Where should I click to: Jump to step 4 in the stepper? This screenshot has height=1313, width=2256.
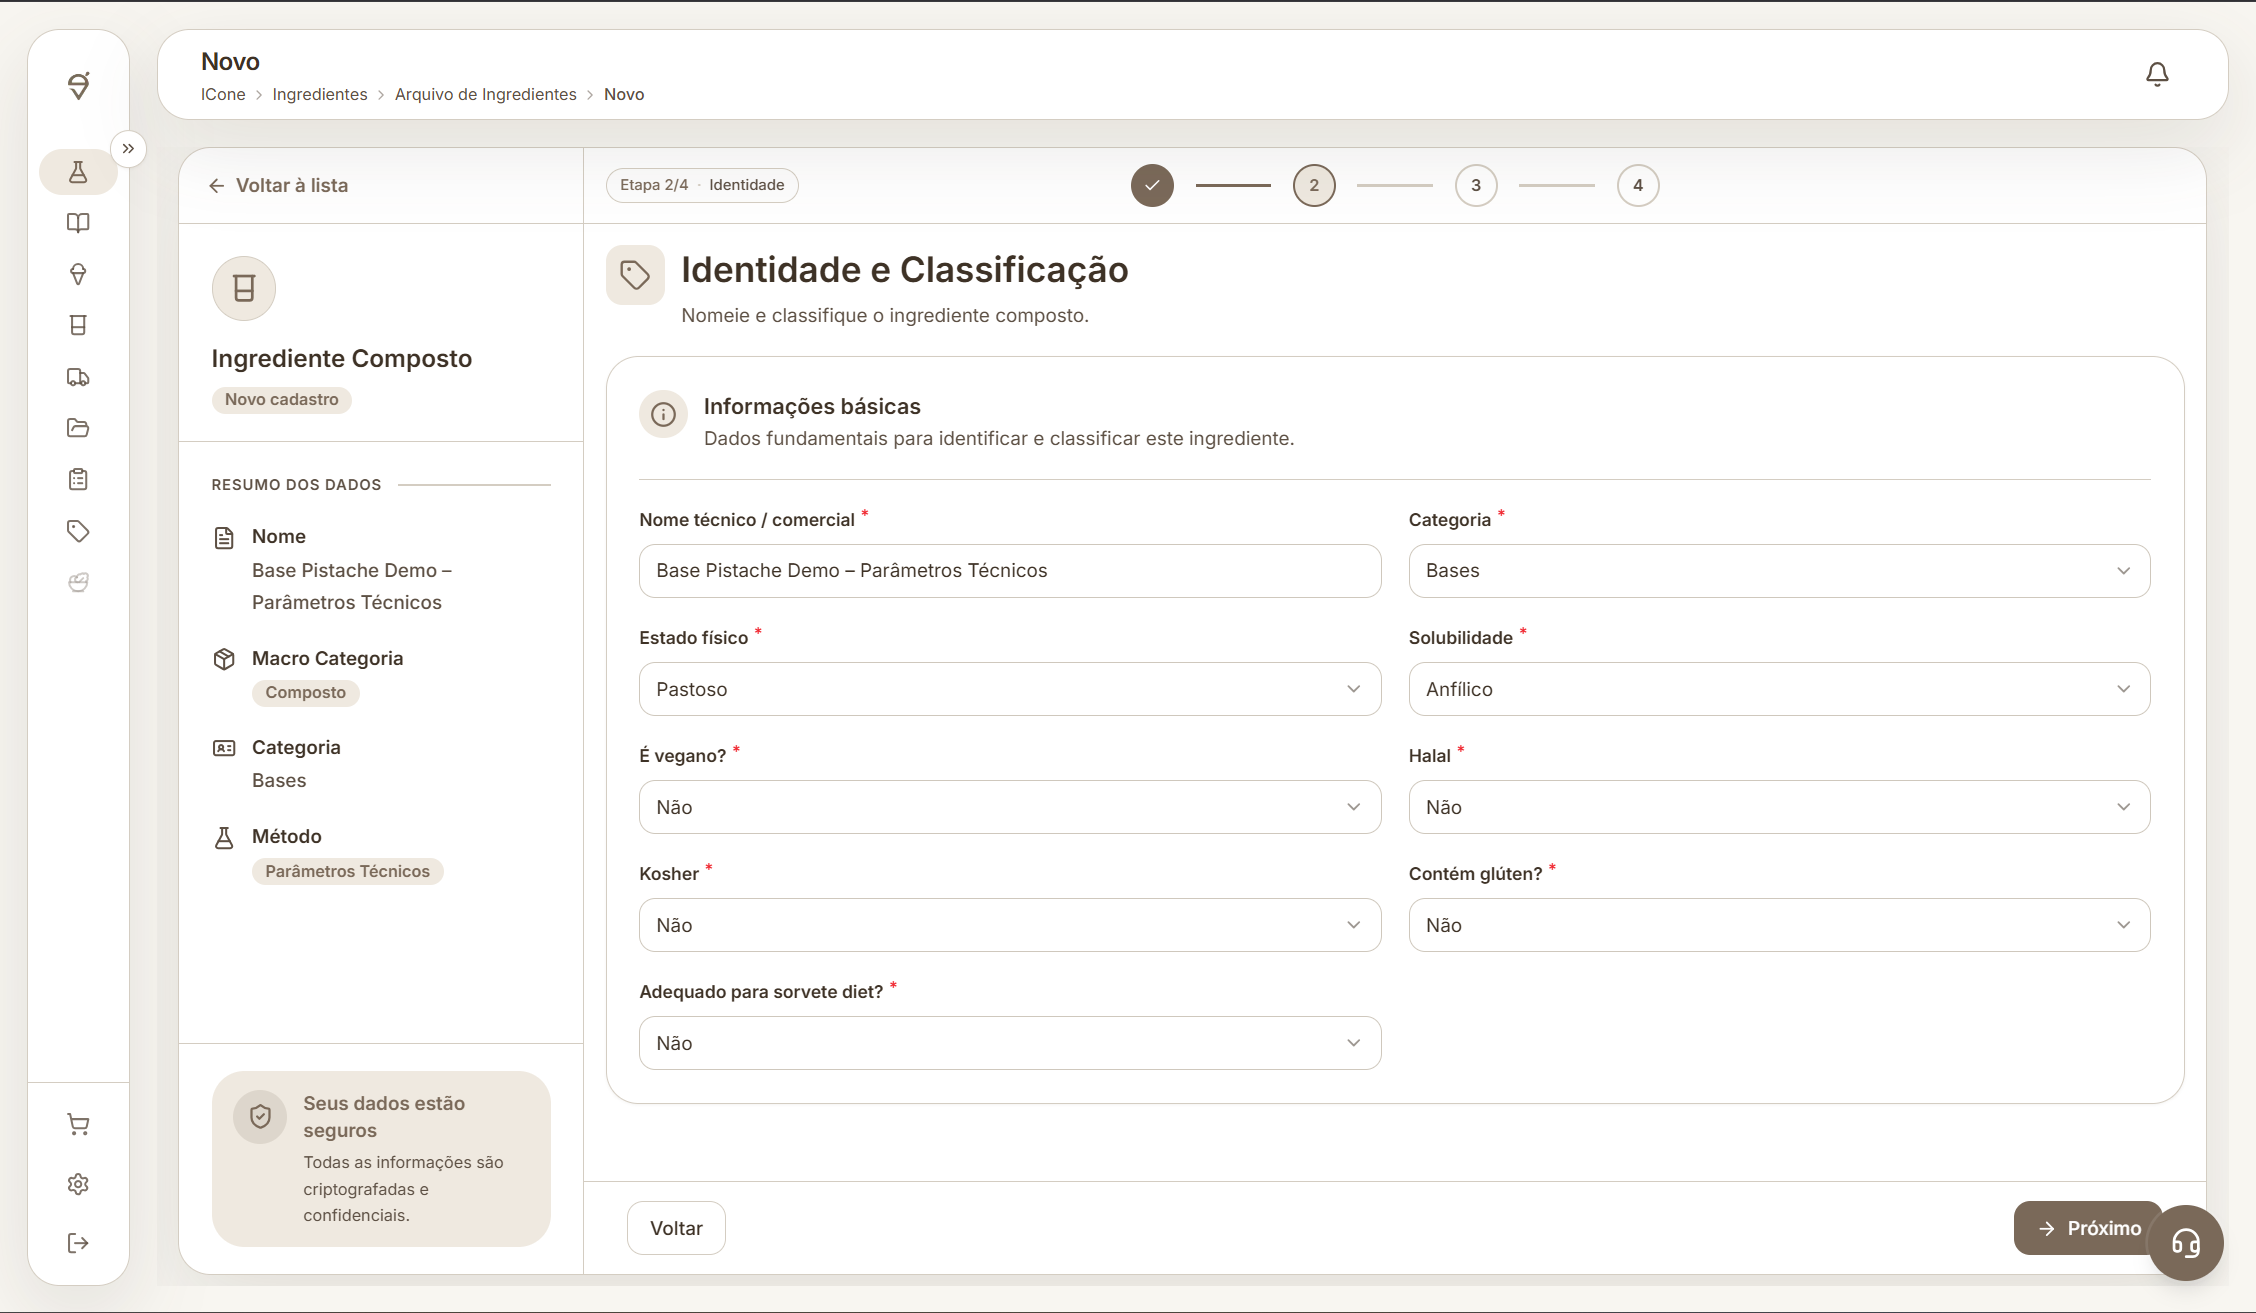coord(1638,185)
